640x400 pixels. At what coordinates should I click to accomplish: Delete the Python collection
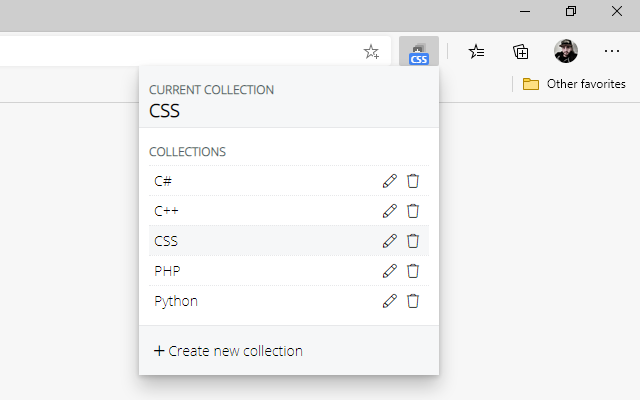[x=413, y=301]
